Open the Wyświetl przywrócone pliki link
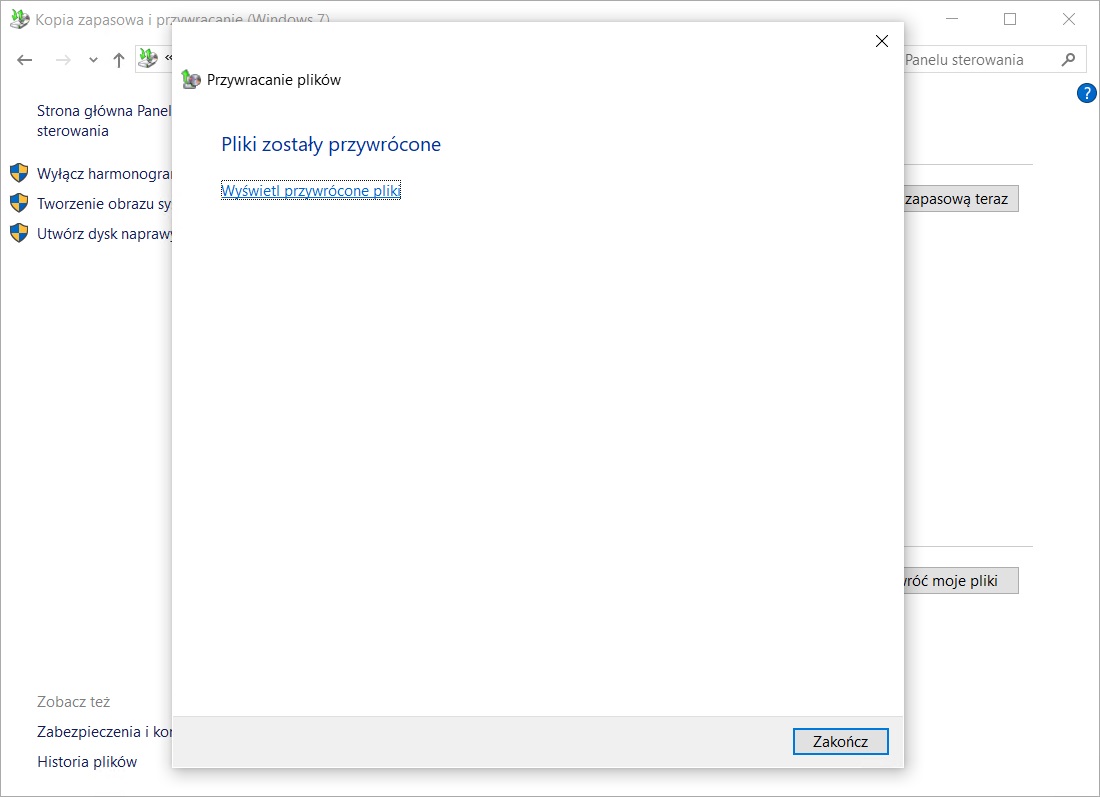The image size is (1100, 797). (x=310, y=190)
